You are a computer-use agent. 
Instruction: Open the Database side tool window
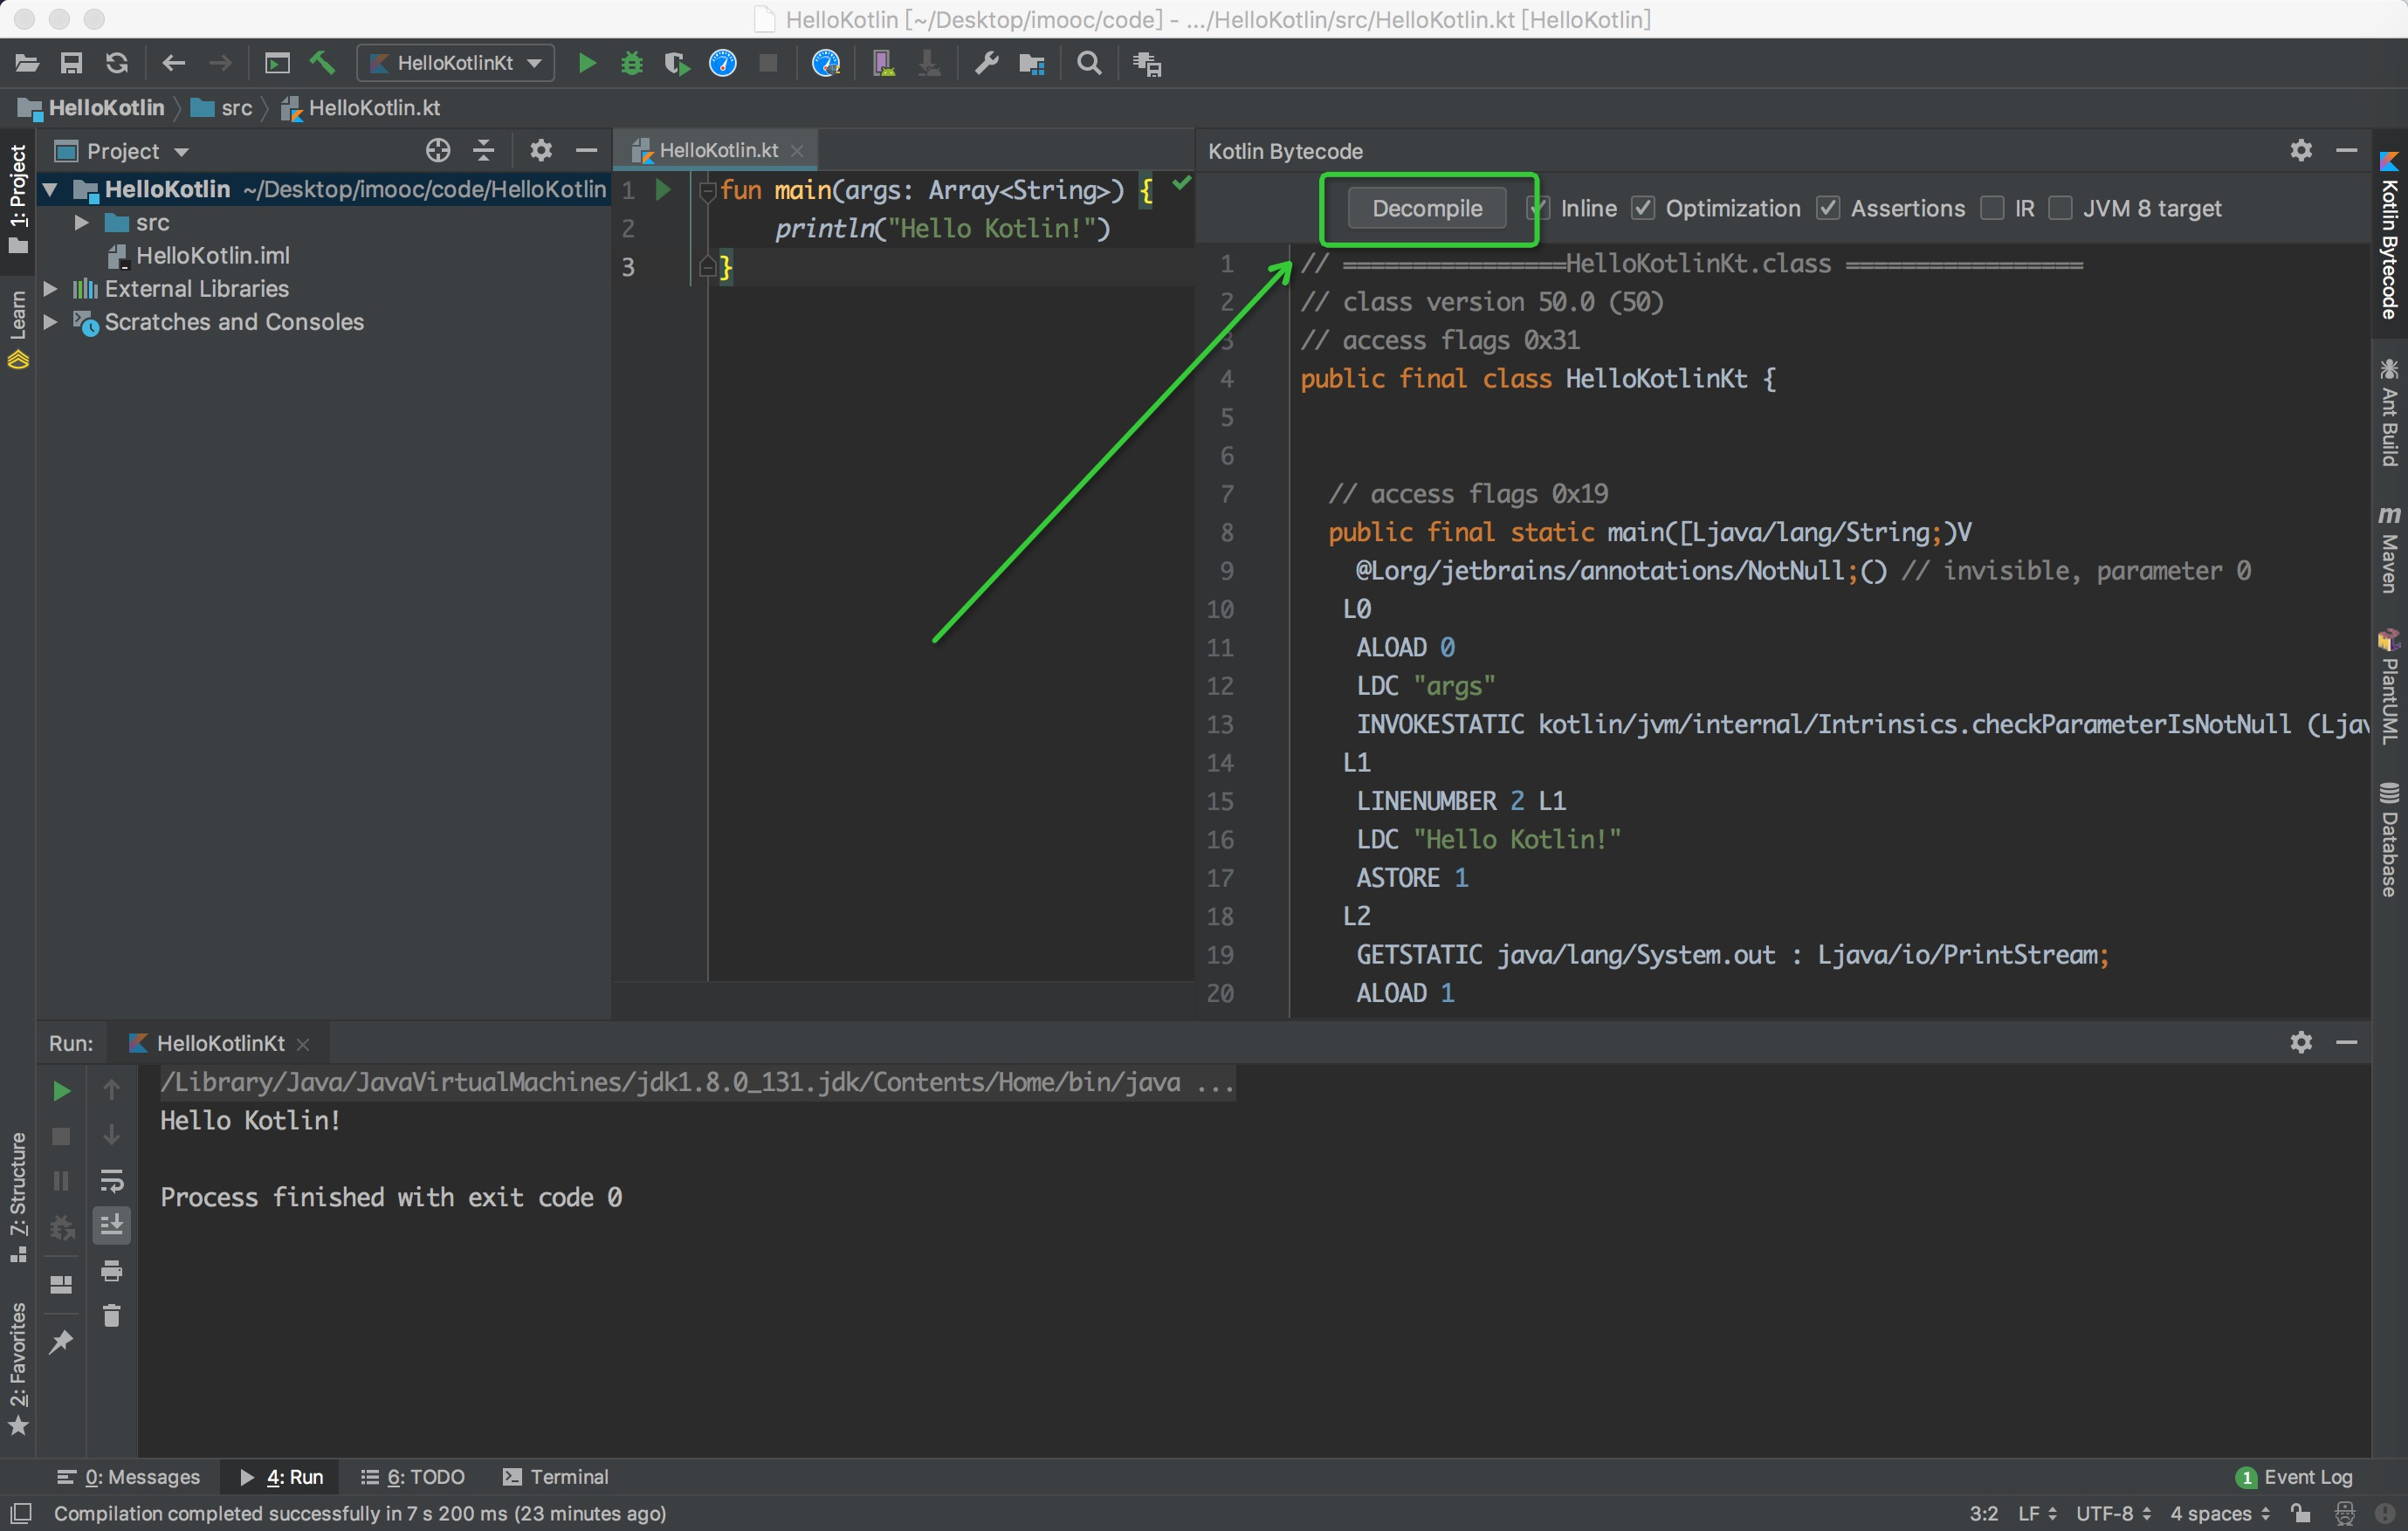(2389, 839)
